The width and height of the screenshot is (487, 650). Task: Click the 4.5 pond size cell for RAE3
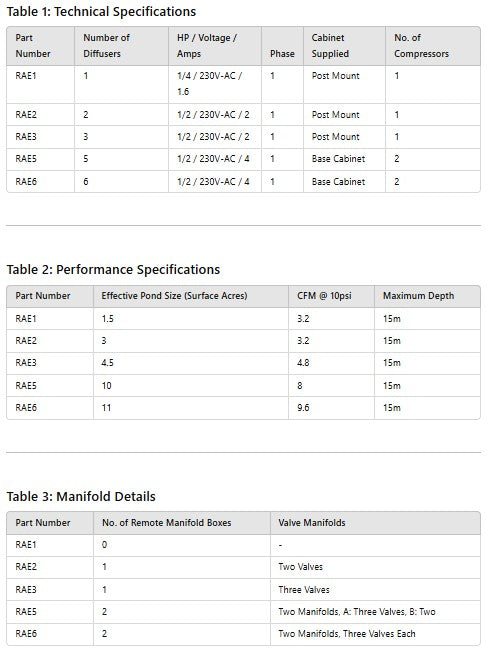pyautogui.click(x=107, y=363)
